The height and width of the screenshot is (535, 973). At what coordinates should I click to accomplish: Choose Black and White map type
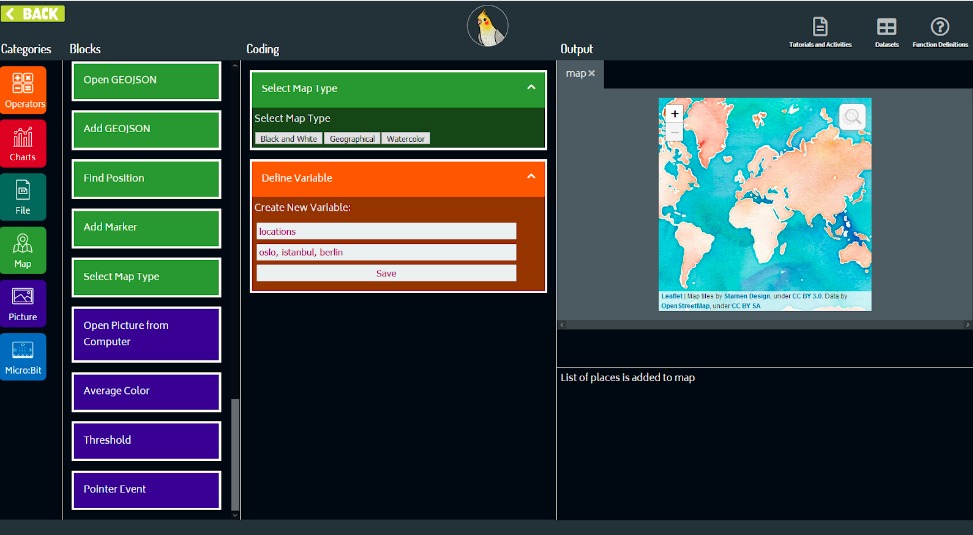pos(288,139)
